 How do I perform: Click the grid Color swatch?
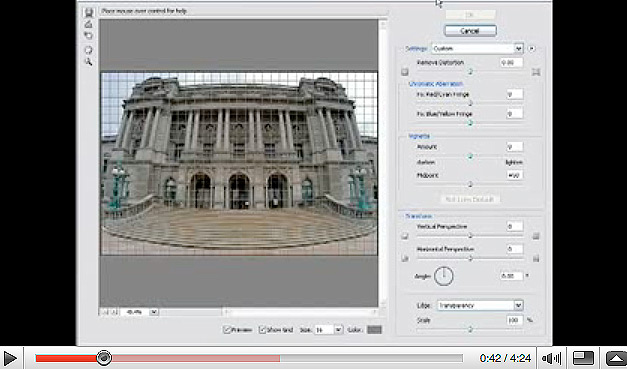(374, 330)
